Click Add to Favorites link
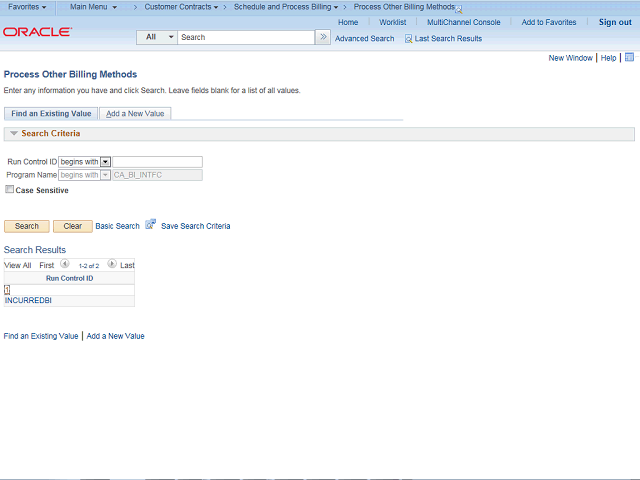The width and height of the screenshot is (640, 480). click(549, 22)
